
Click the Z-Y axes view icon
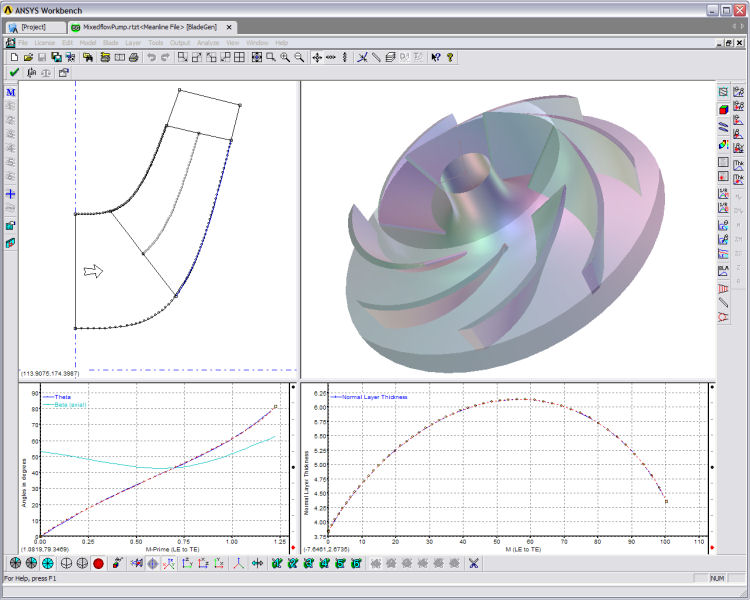point(187,564)
